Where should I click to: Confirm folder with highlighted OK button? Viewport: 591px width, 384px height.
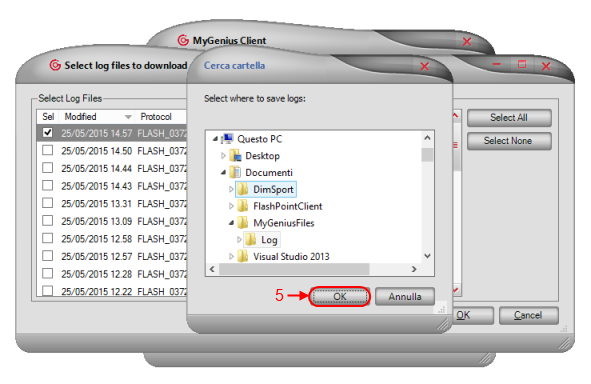tap(339, 297)
